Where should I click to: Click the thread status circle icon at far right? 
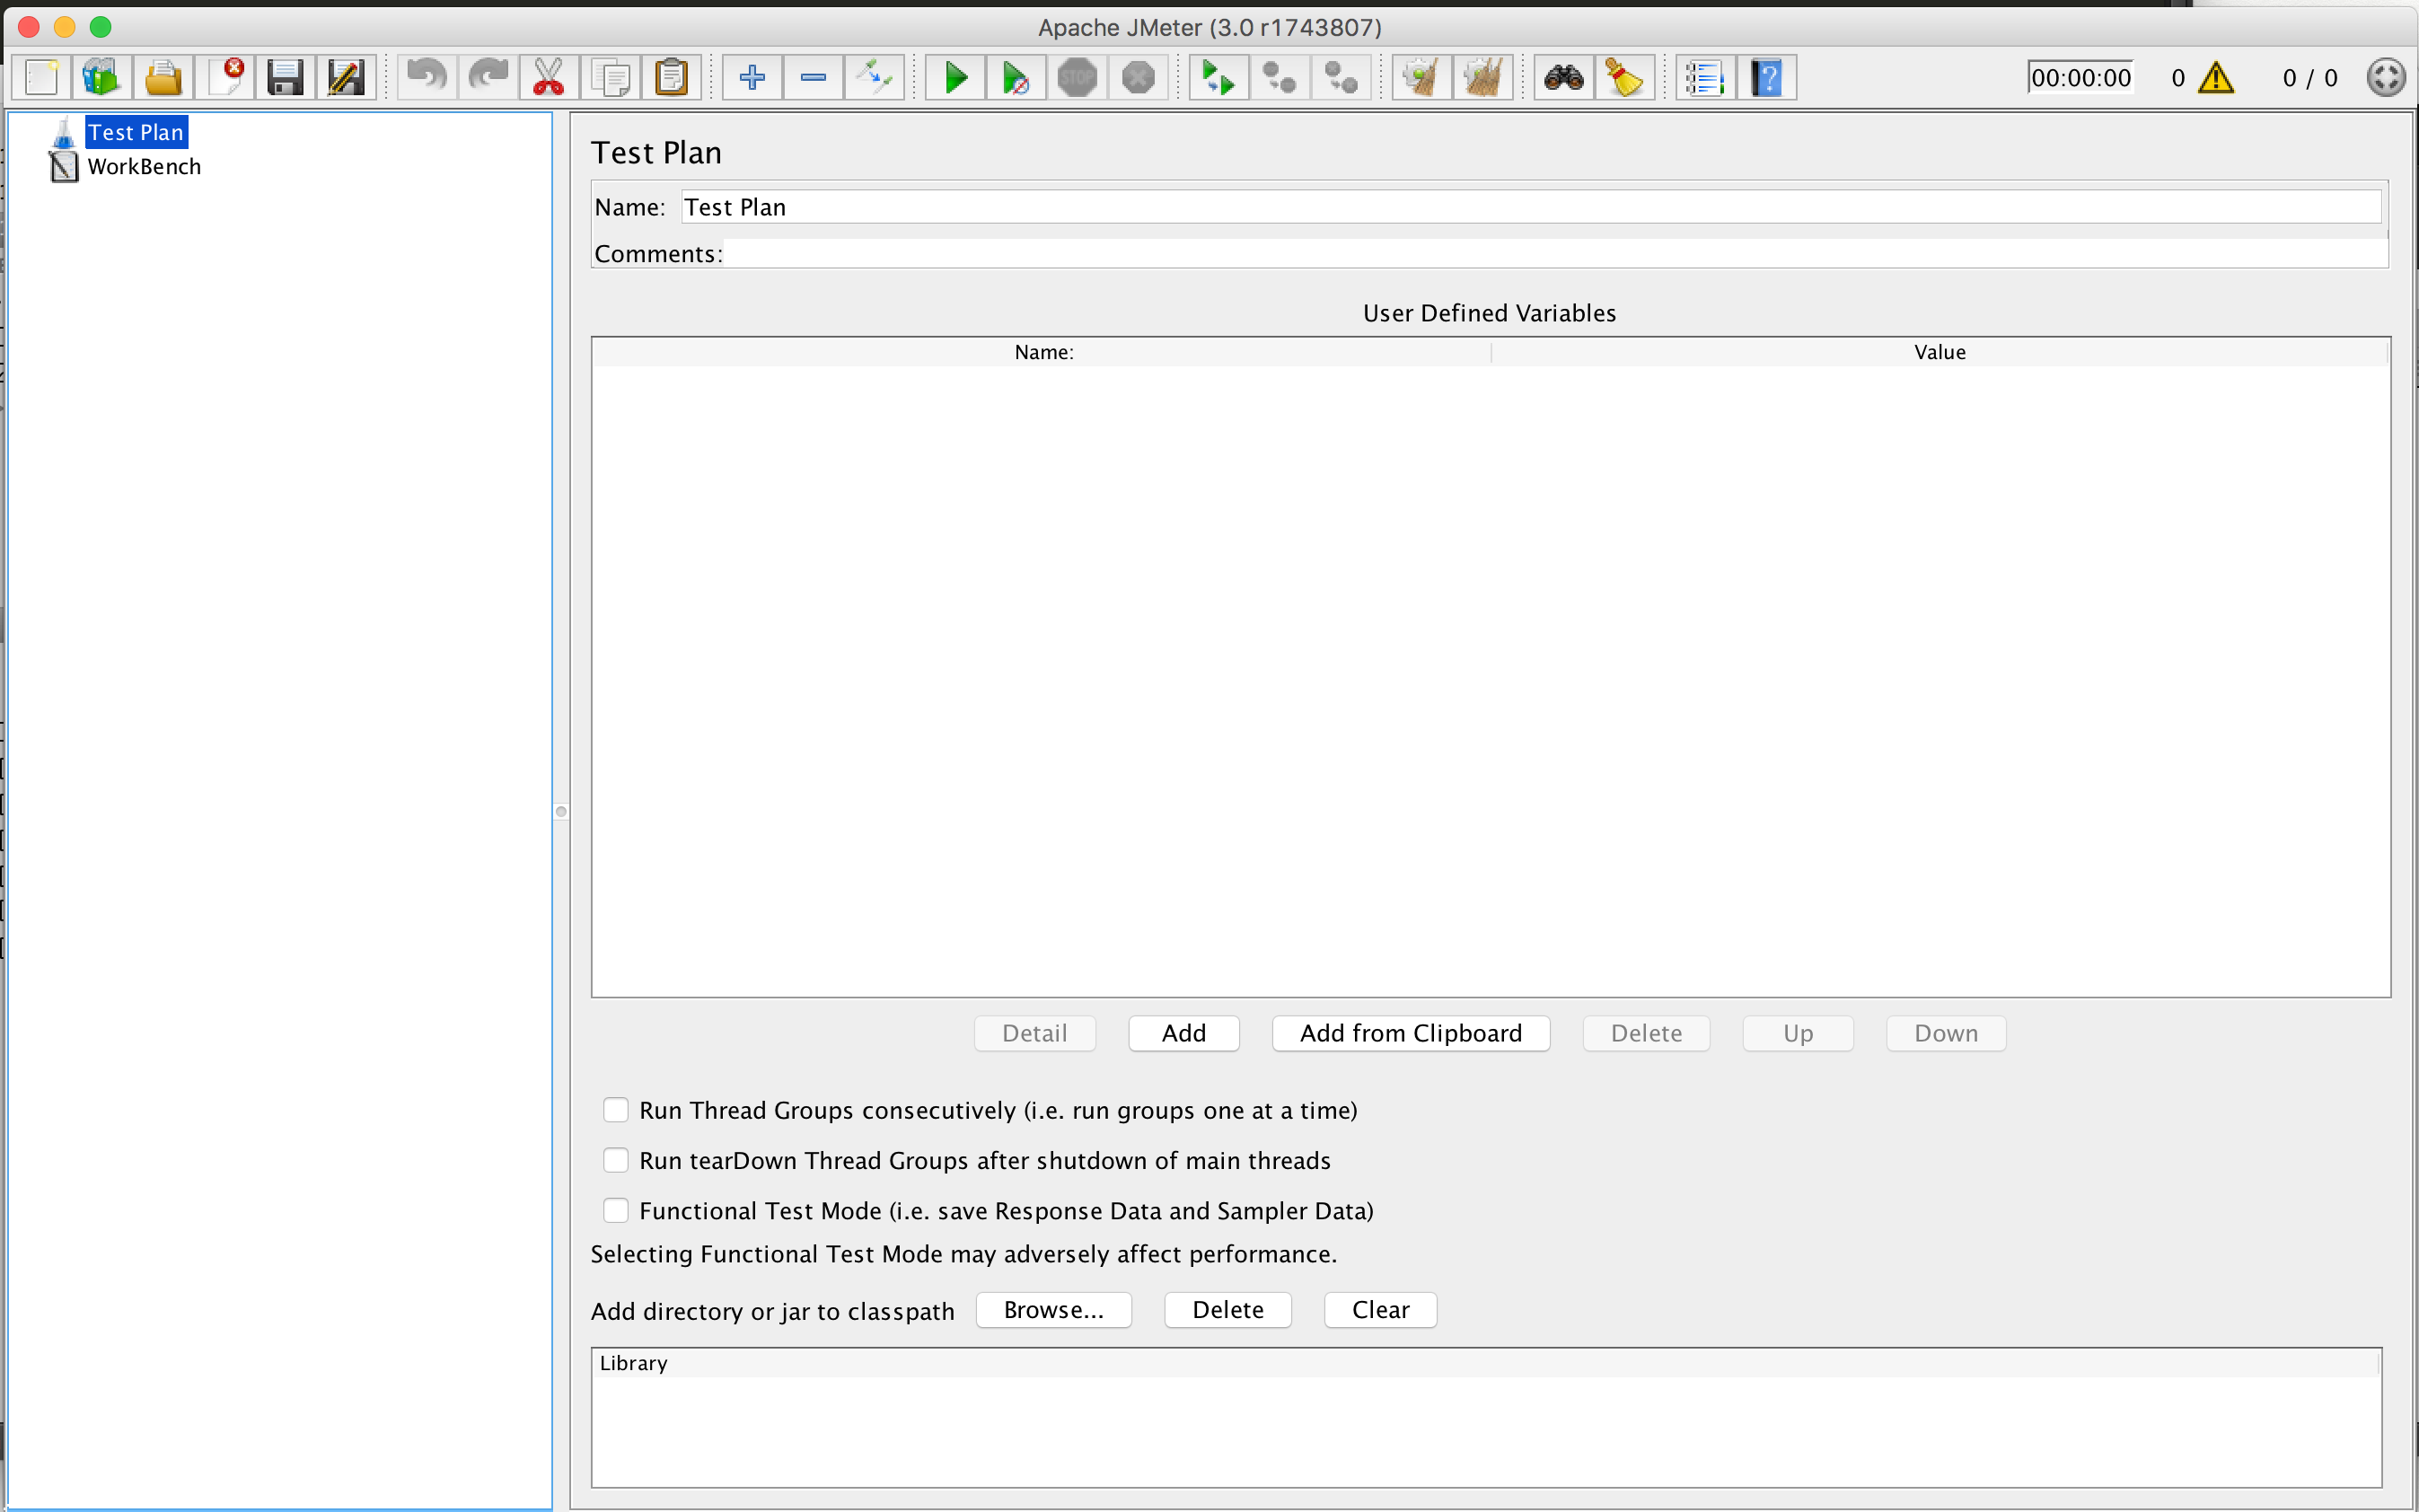tap(2386, 77)
